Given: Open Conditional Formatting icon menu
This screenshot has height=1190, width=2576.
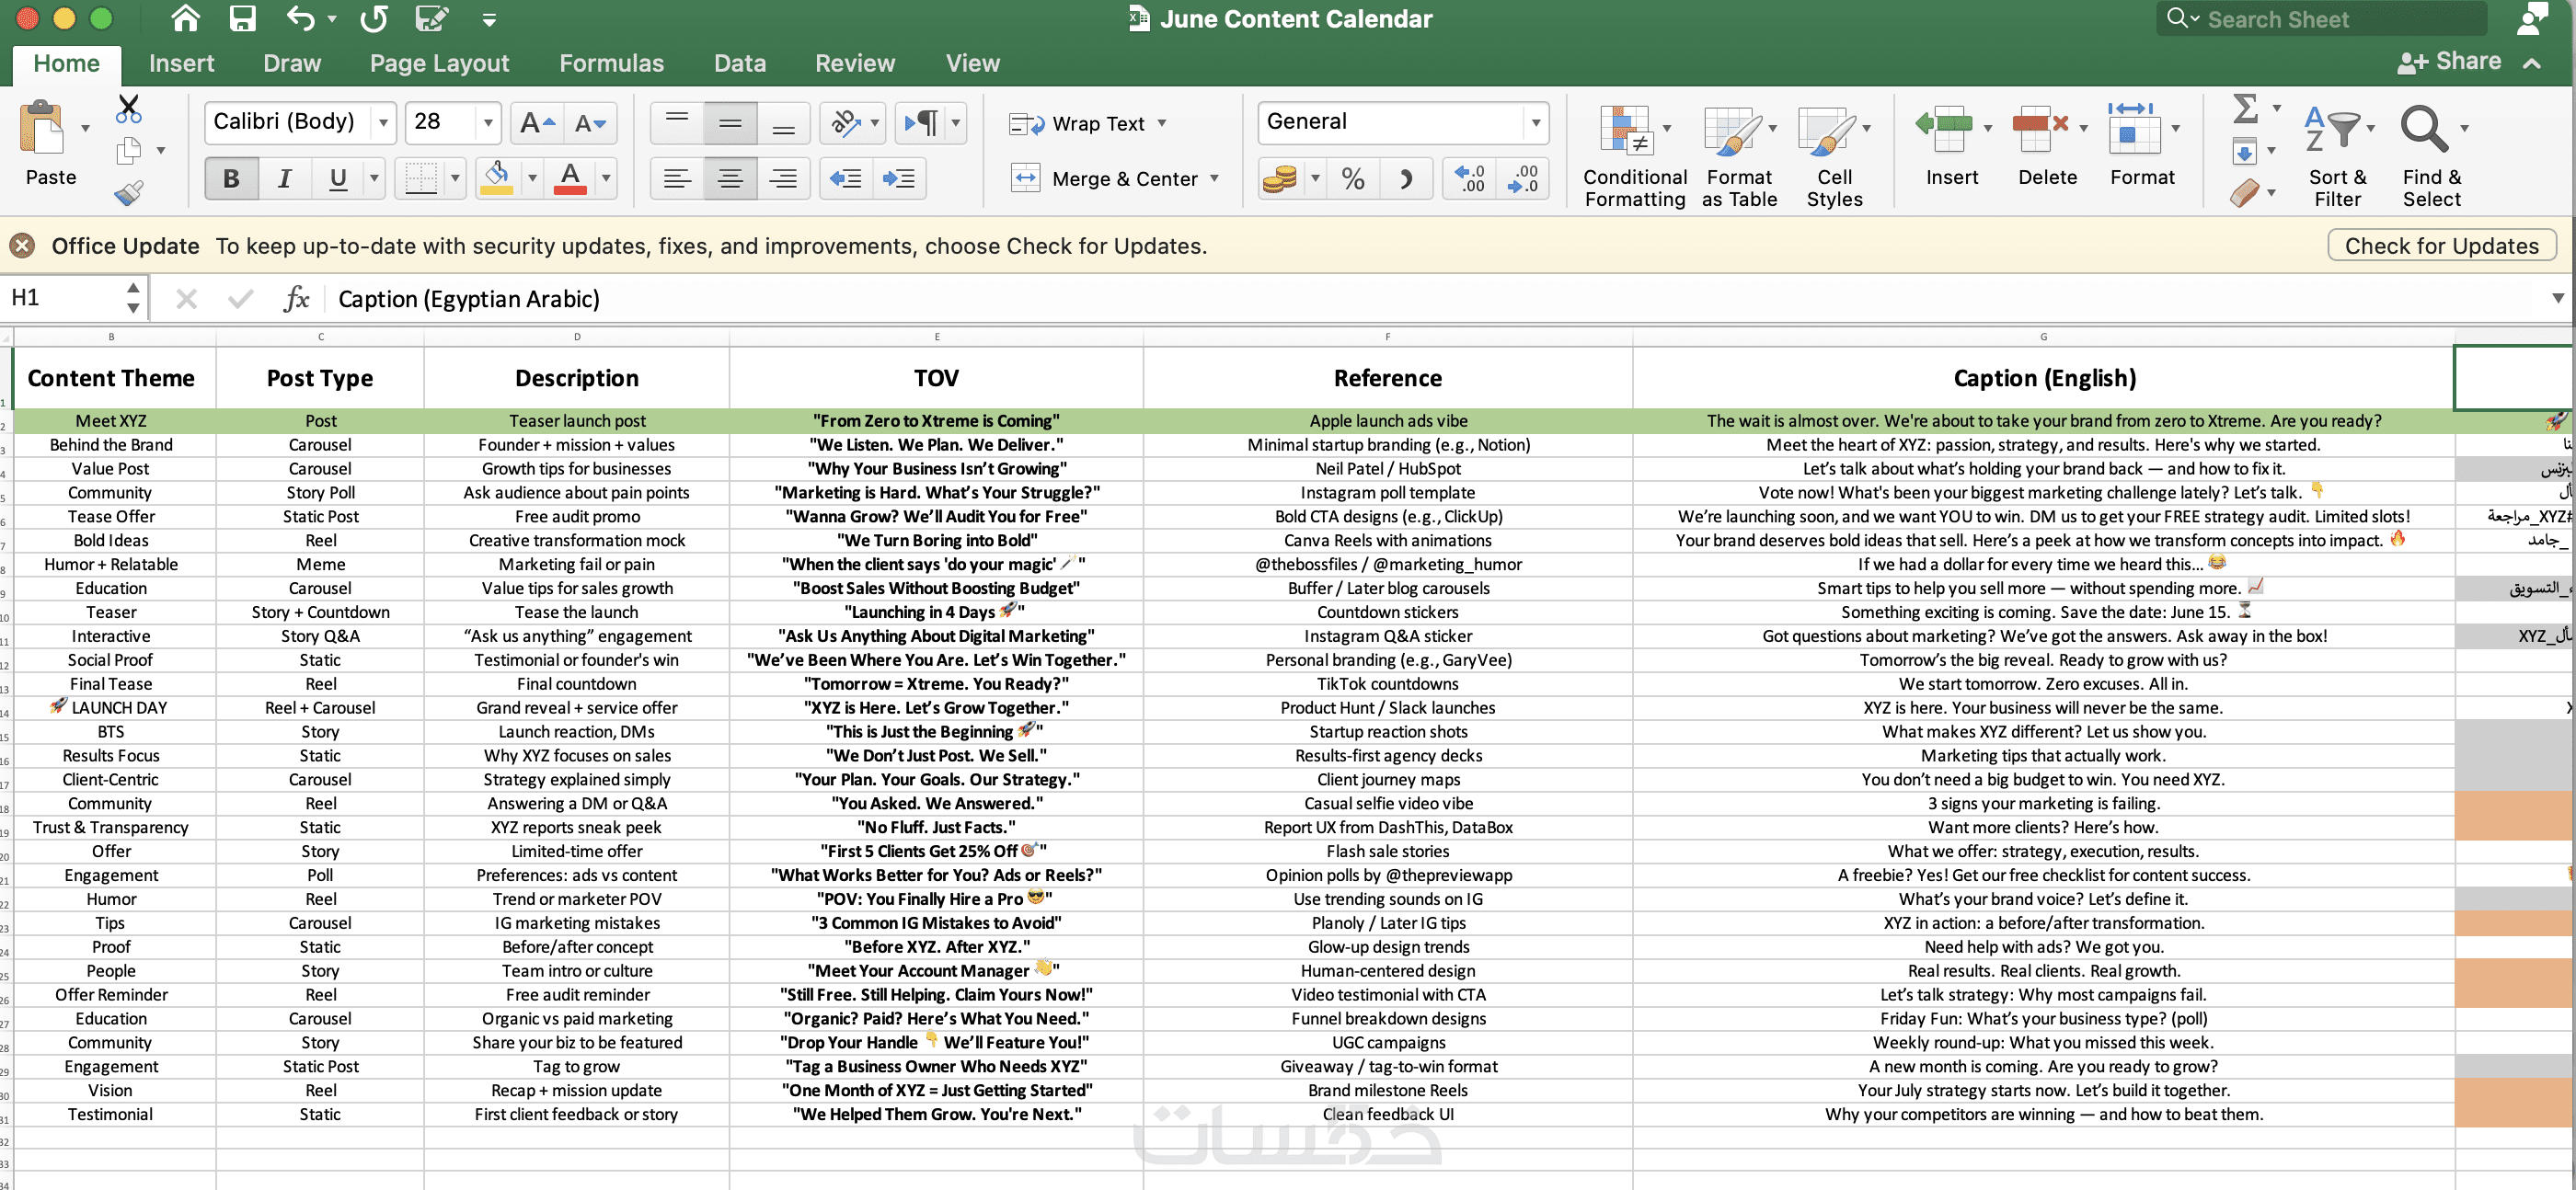Looking at the screenshot, I should [1634, 156].
